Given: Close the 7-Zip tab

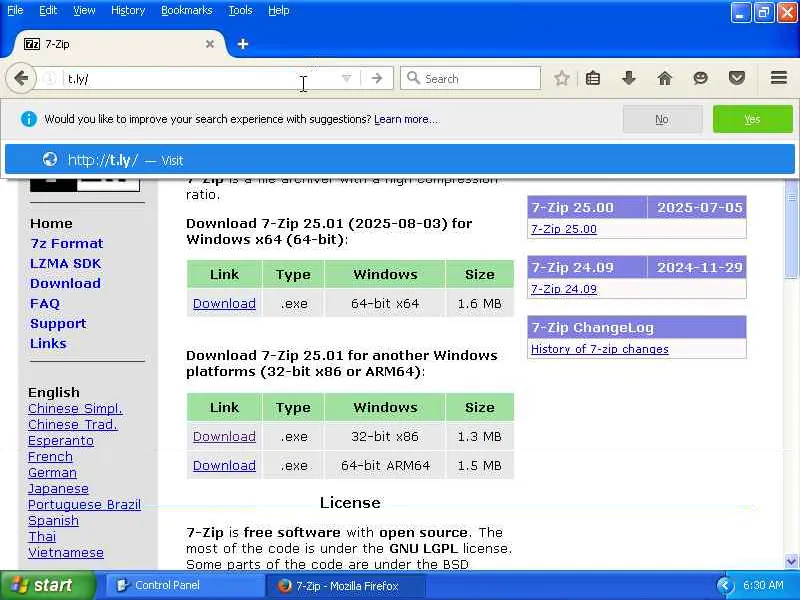Looking at the screenshot, I should tap(210, 44).
